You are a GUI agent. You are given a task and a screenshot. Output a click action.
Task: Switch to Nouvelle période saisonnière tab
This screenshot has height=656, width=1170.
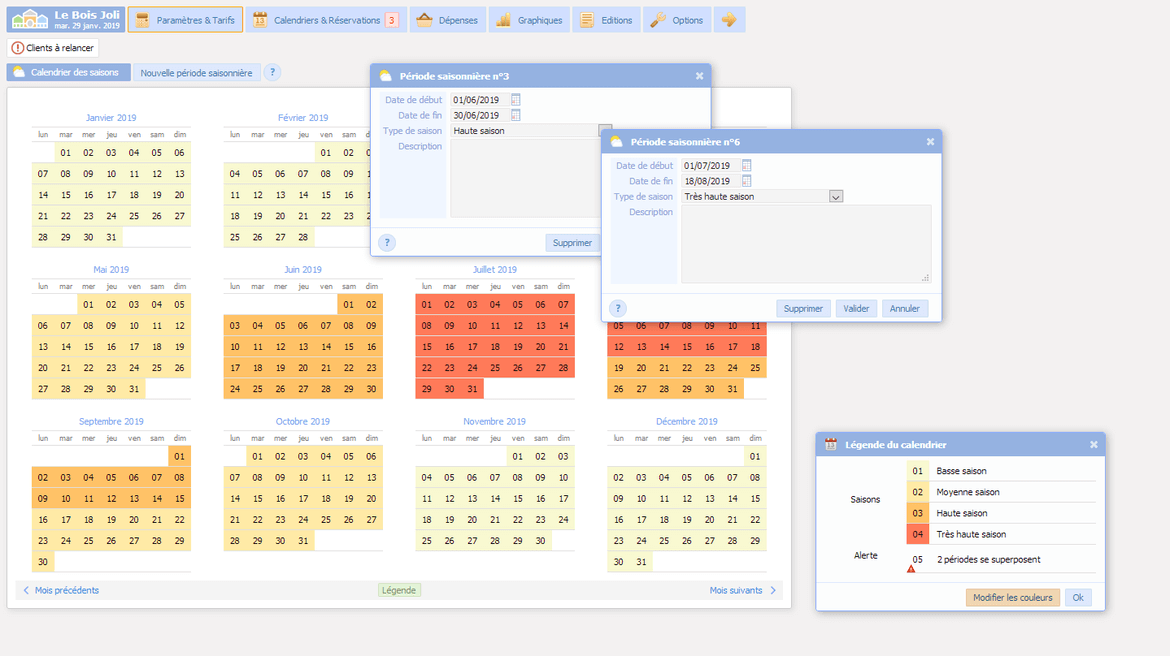tap(196, 73)
